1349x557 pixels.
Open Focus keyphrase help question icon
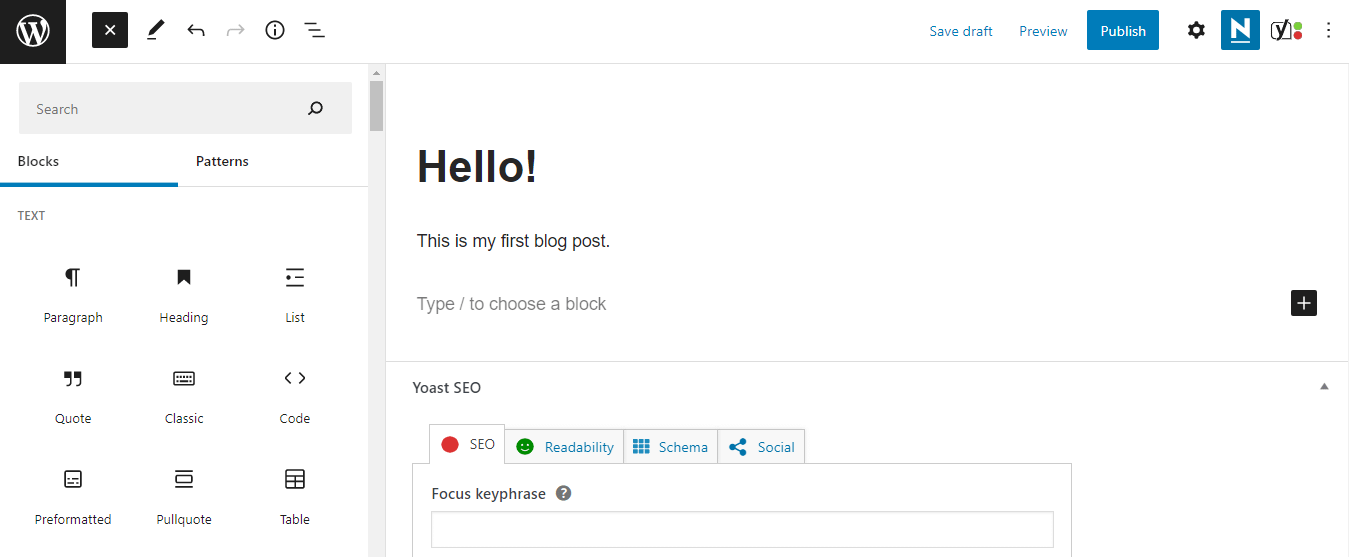click(x=564, y=493)
